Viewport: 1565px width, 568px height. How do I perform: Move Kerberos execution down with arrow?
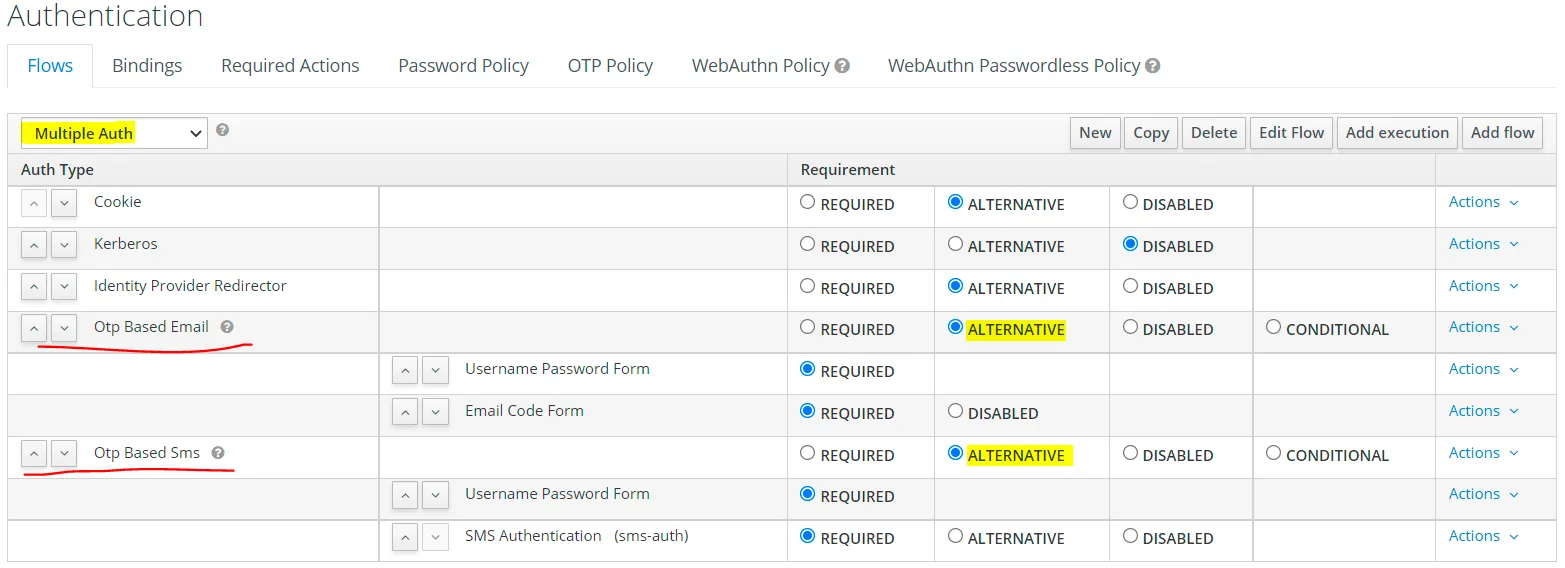(64, 245)
